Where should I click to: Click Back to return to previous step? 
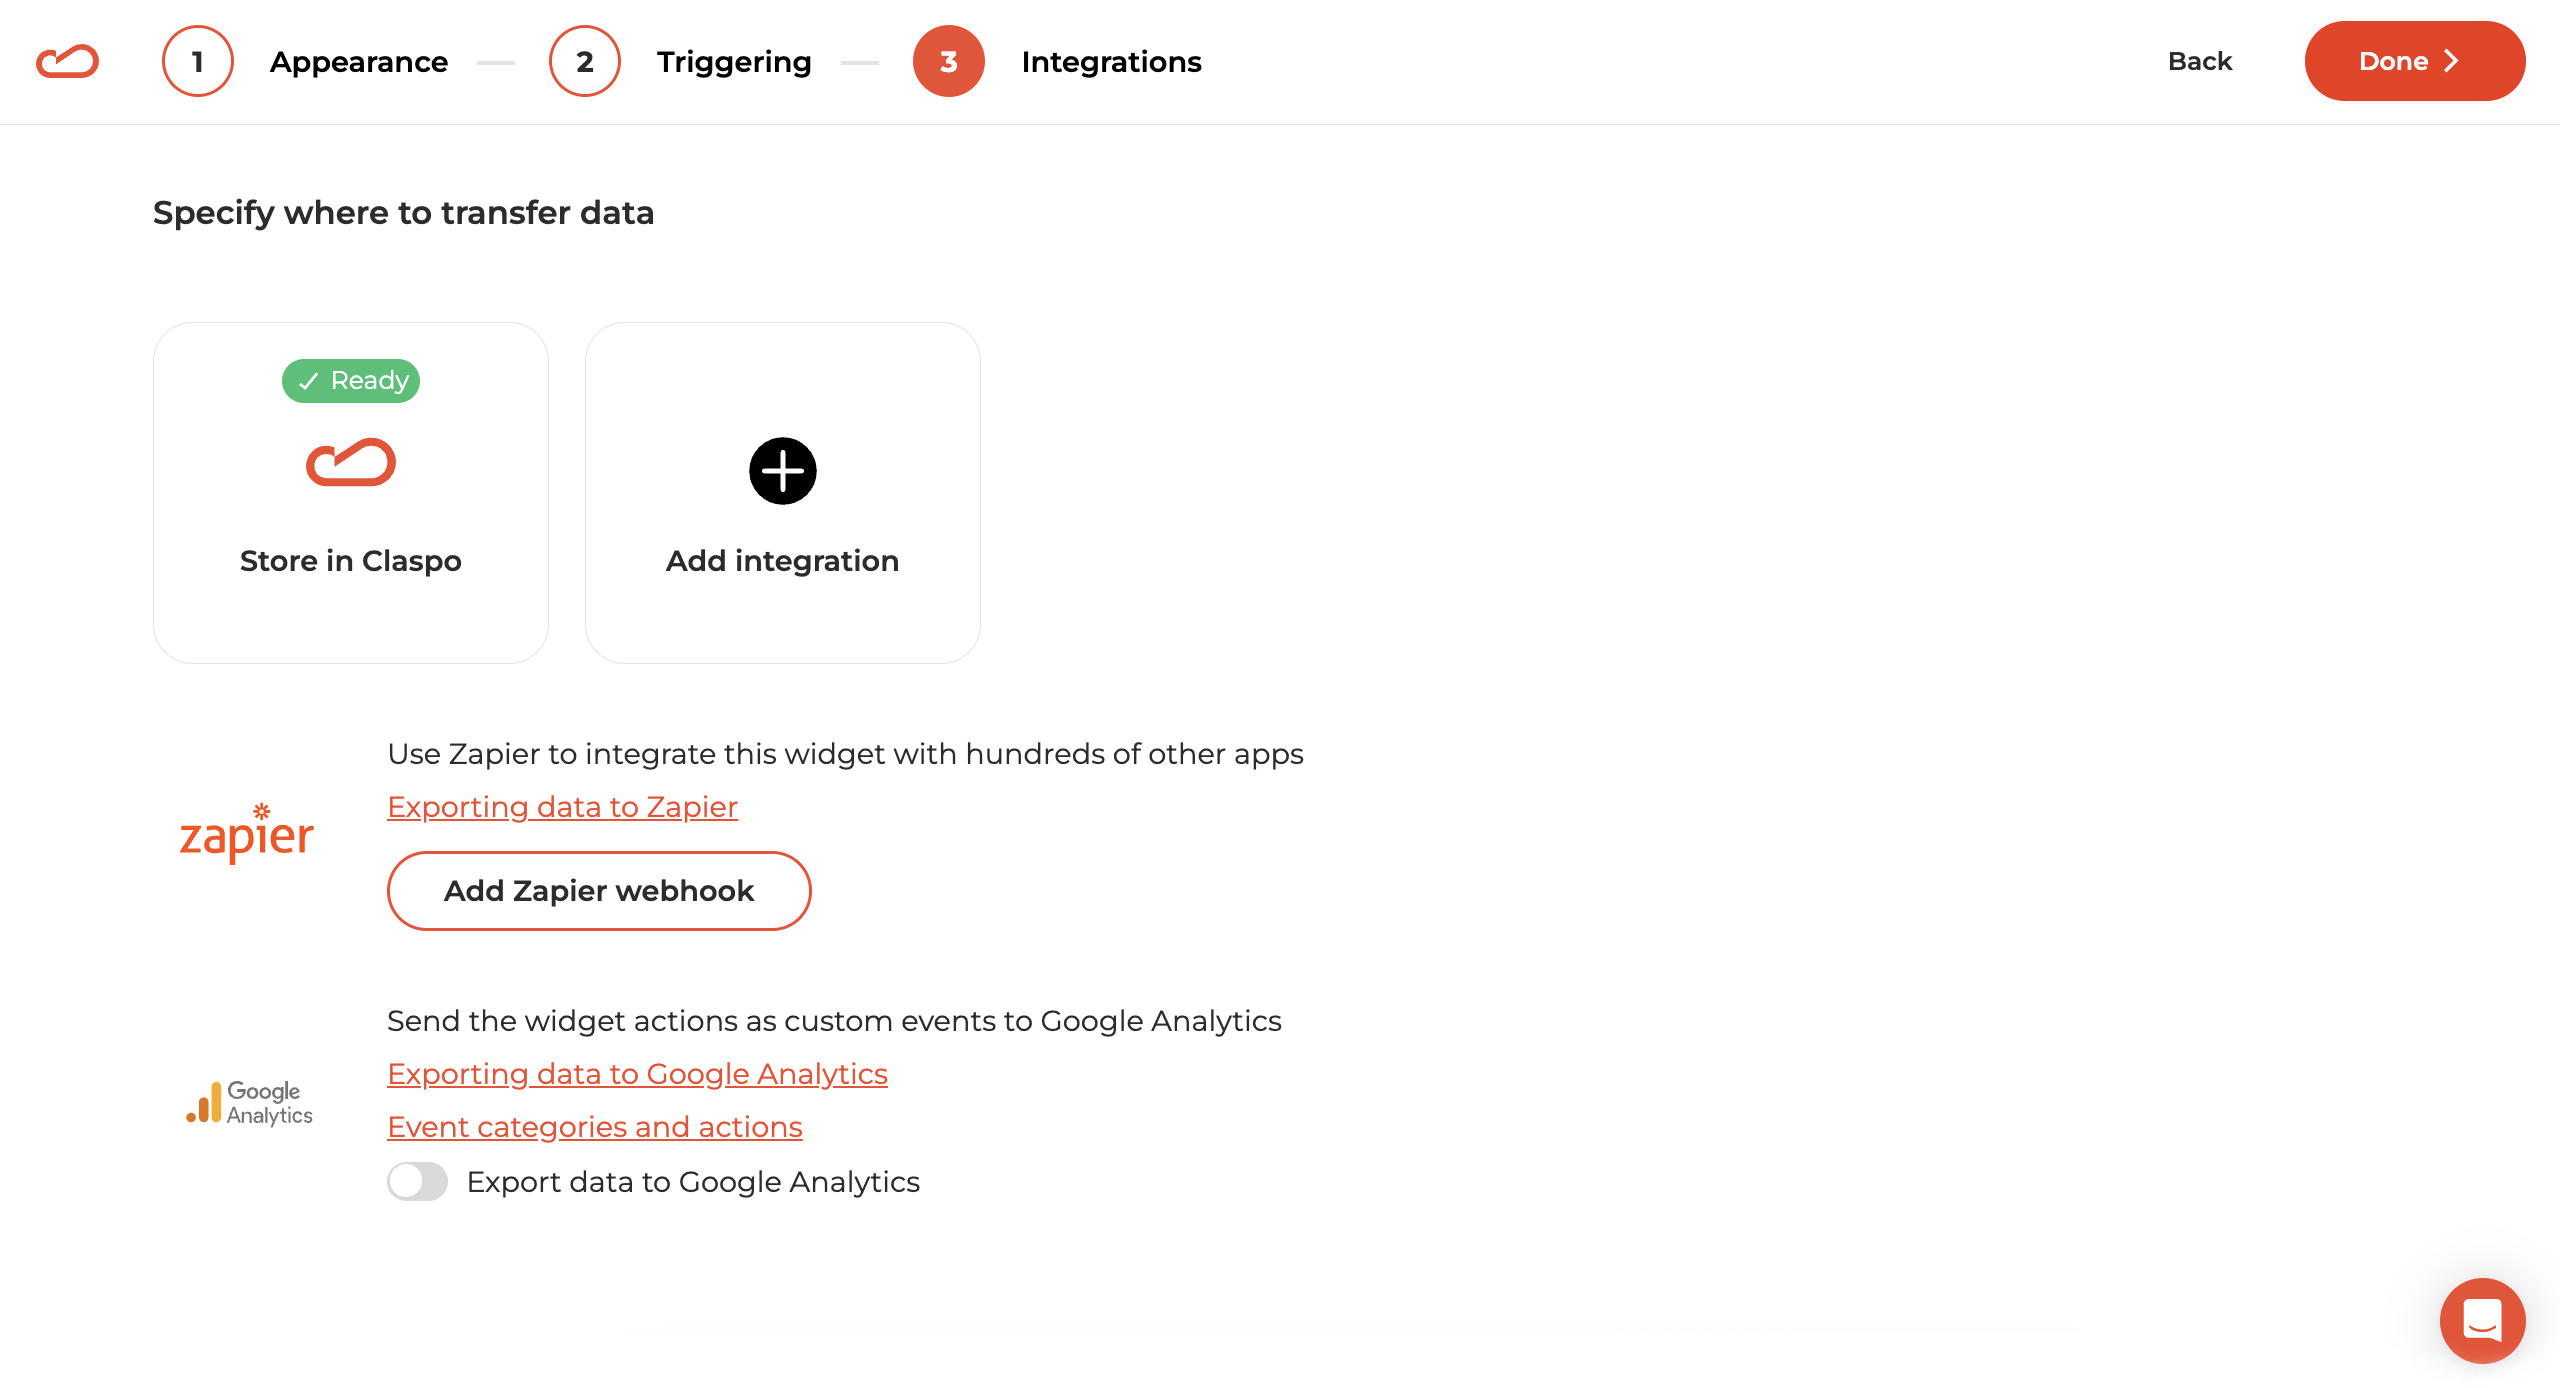click(x=2200, y=61)
